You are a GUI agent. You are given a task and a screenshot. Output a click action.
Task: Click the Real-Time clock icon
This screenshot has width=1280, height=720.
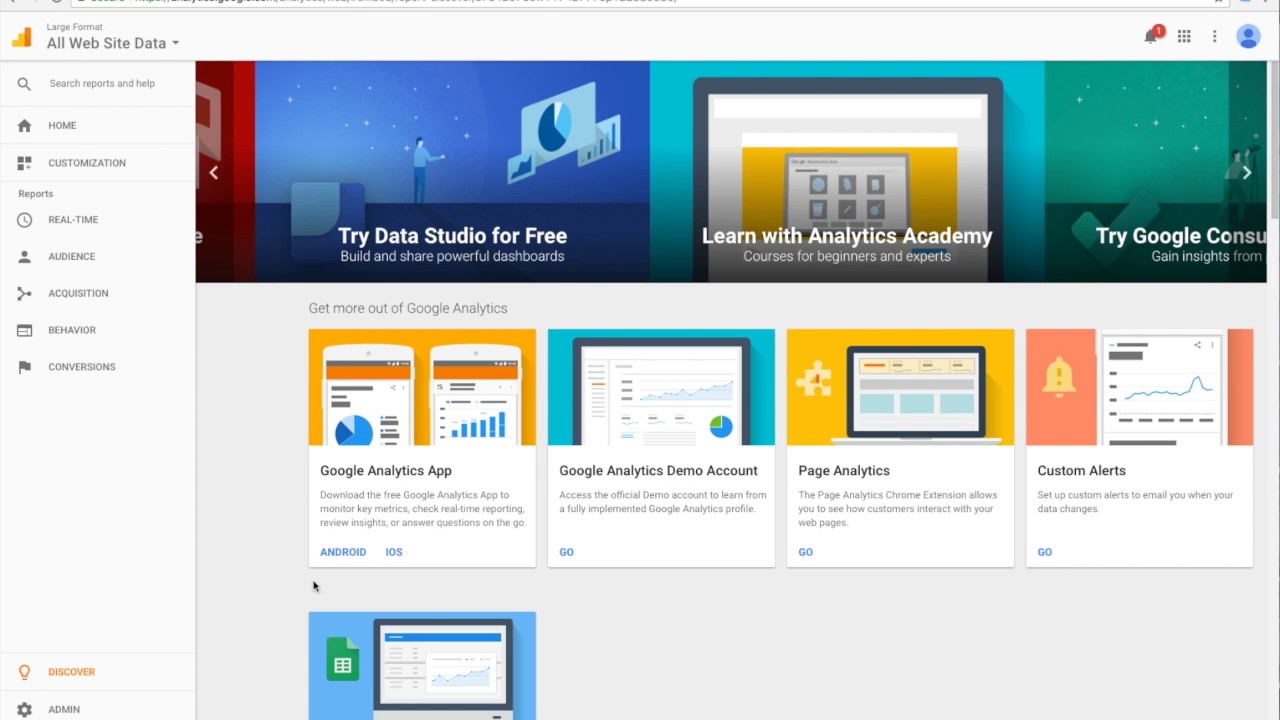pos(25,220)
